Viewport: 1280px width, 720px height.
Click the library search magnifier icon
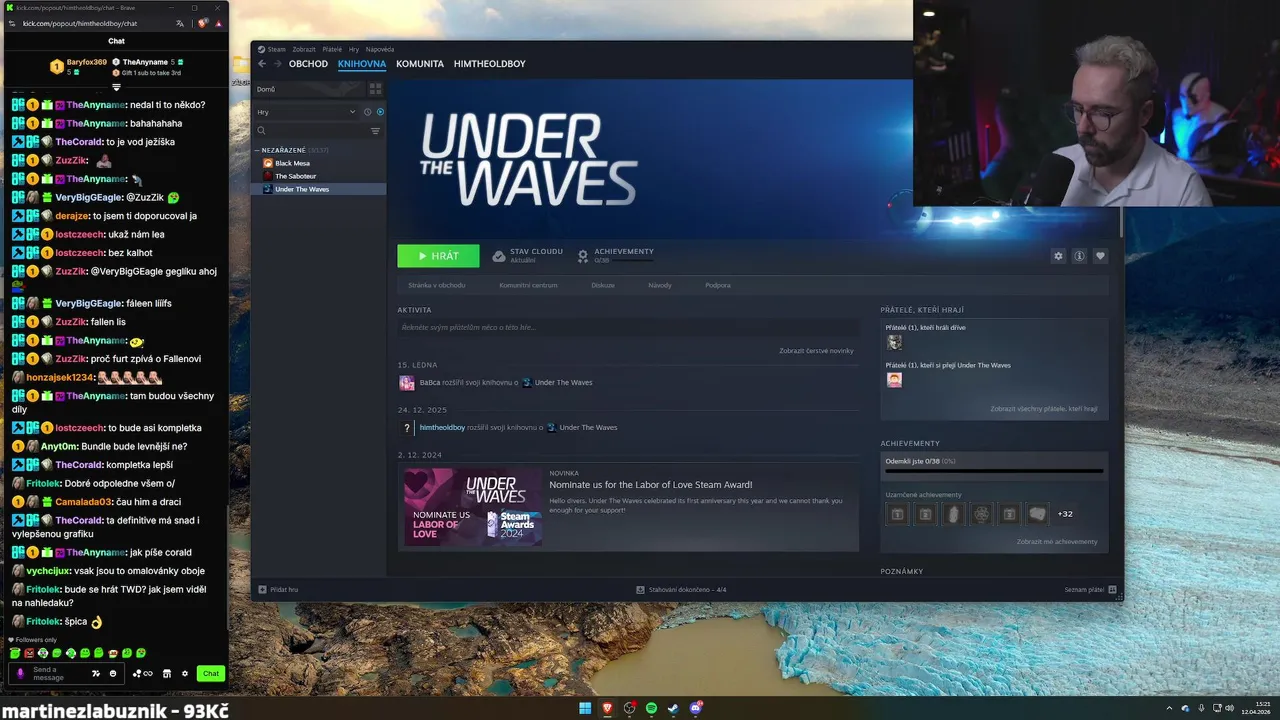pyautogui.click(x=261, y=131)
